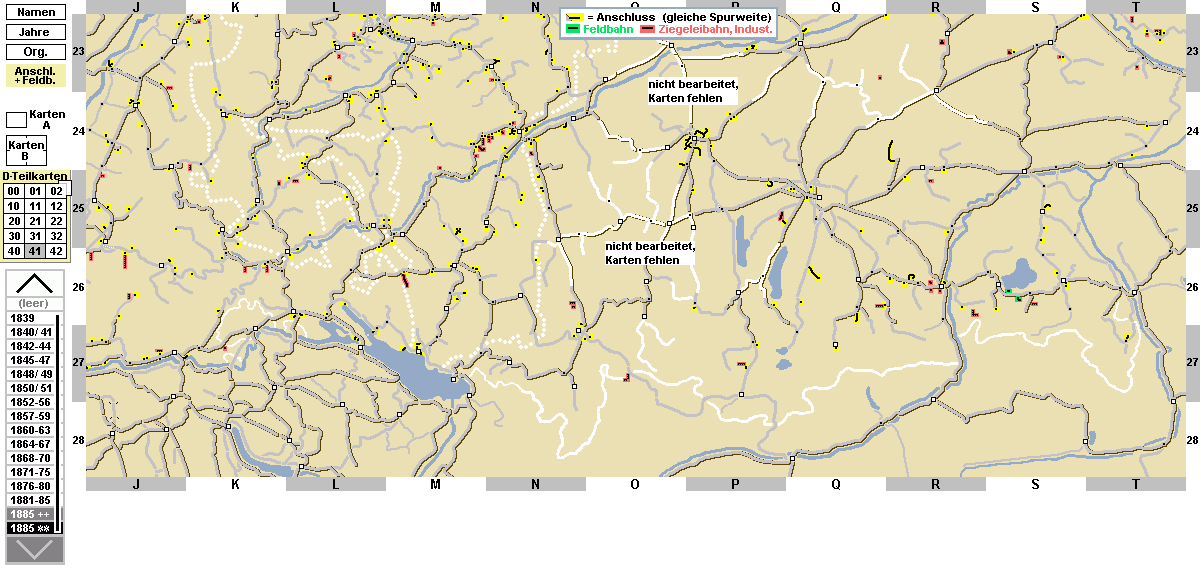Switch to sub-map 32
The height and width of the screenshot is (570, 1200).
(56, 236)
